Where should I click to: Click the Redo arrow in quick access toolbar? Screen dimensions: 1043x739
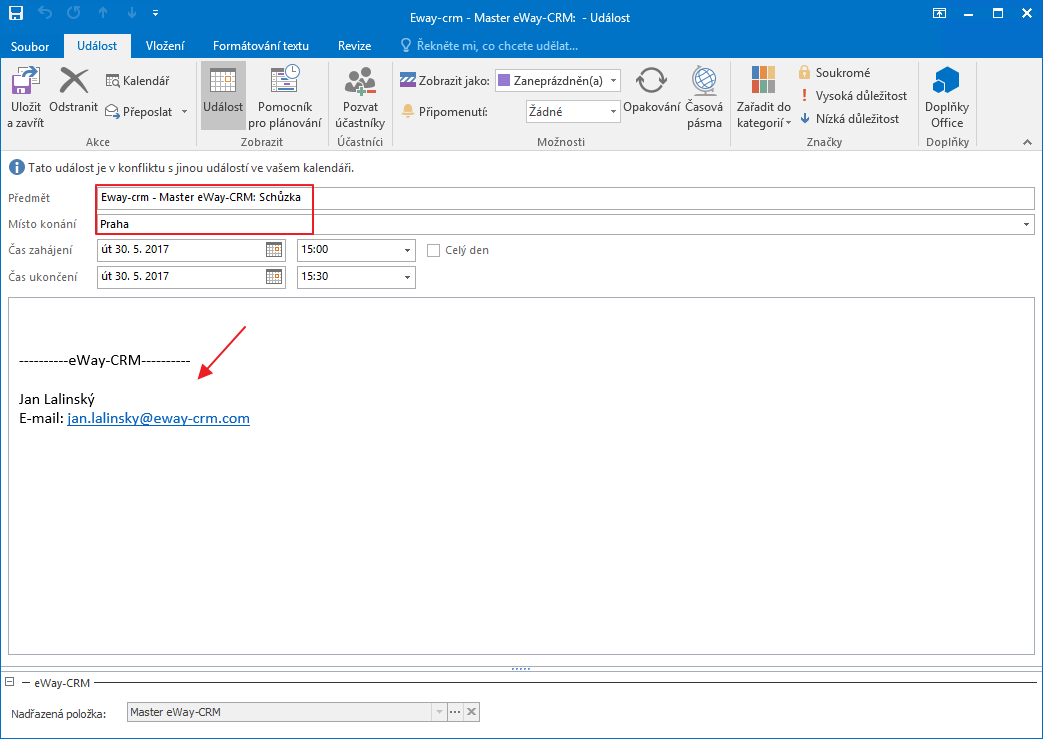(x=74, y=13)
